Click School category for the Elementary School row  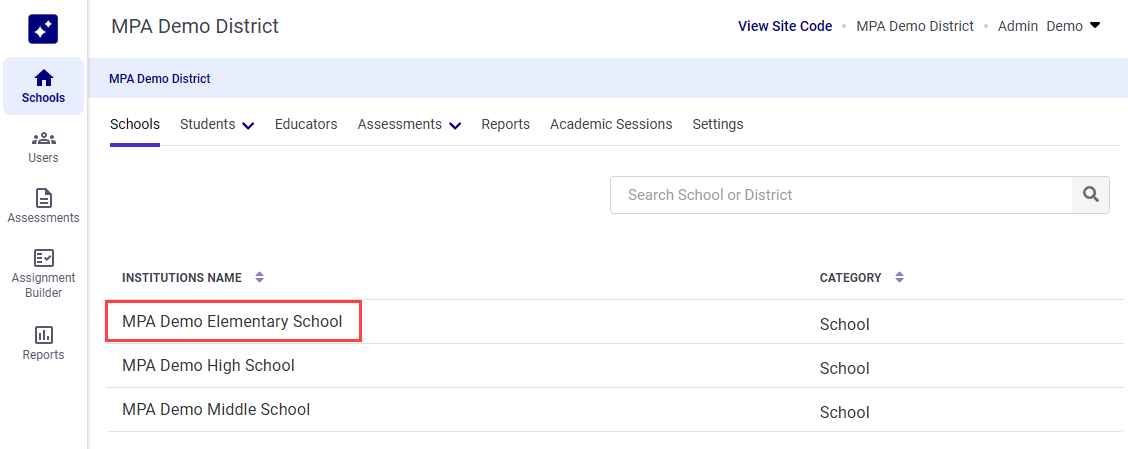[x=845, y=325]
